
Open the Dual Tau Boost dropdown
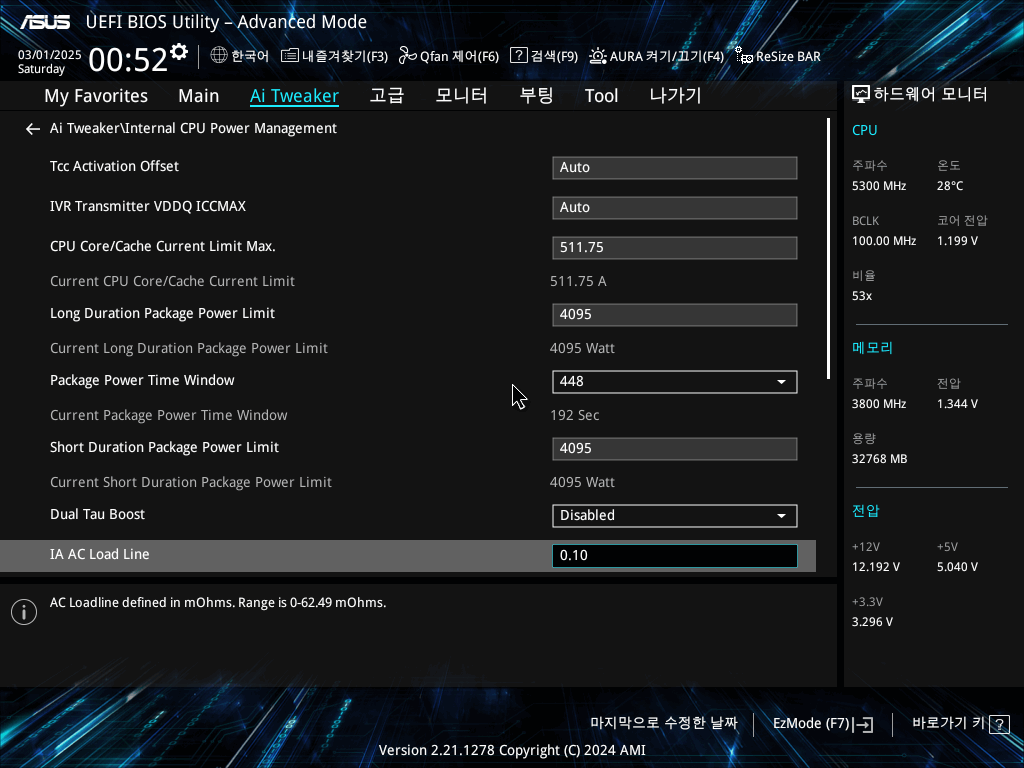coord(675,515)
